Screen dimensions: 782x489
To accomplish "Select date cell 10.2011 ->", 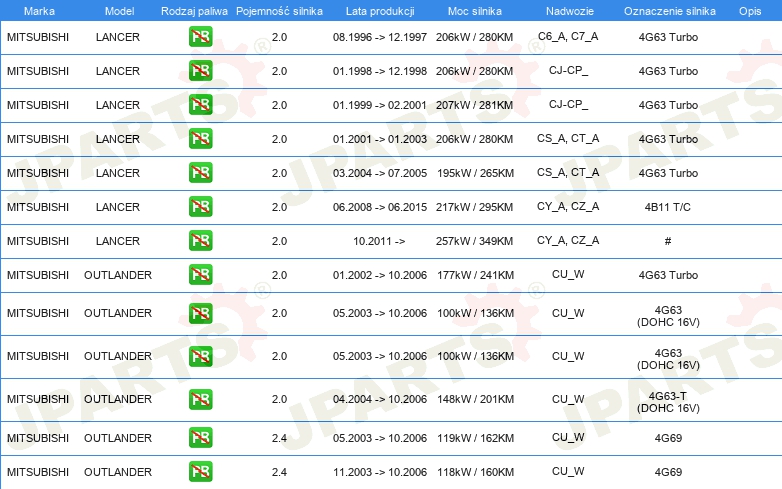I will tap(379, 241).
